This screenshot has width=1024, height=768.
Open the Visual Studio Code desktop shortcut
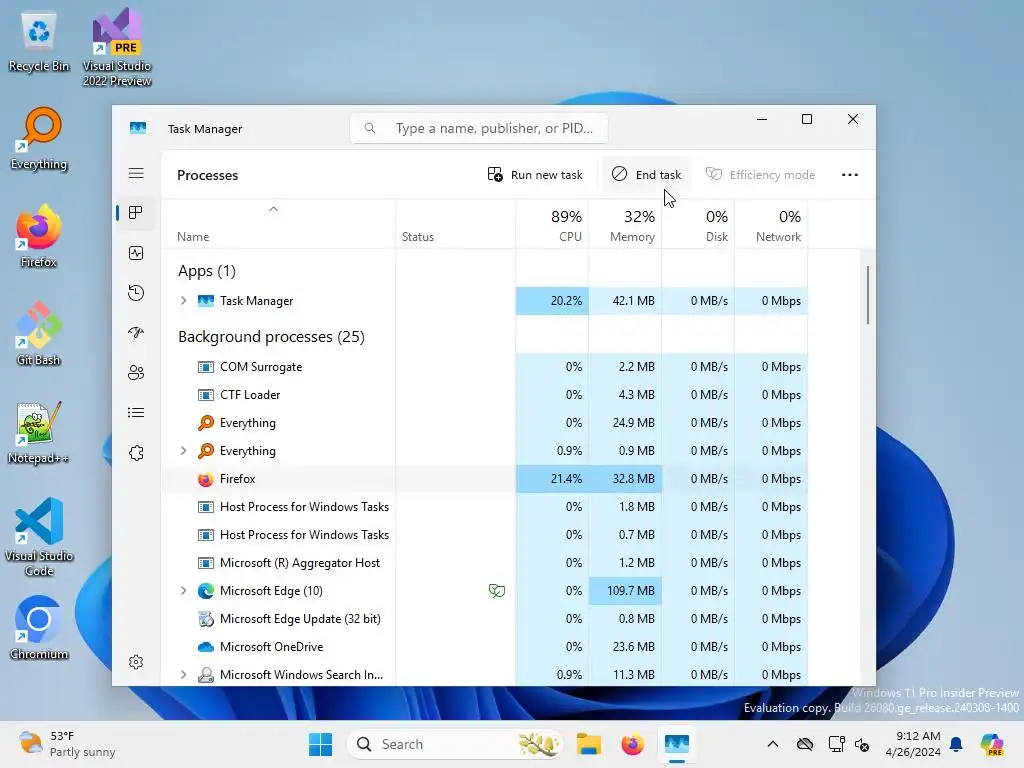(39, 537)
